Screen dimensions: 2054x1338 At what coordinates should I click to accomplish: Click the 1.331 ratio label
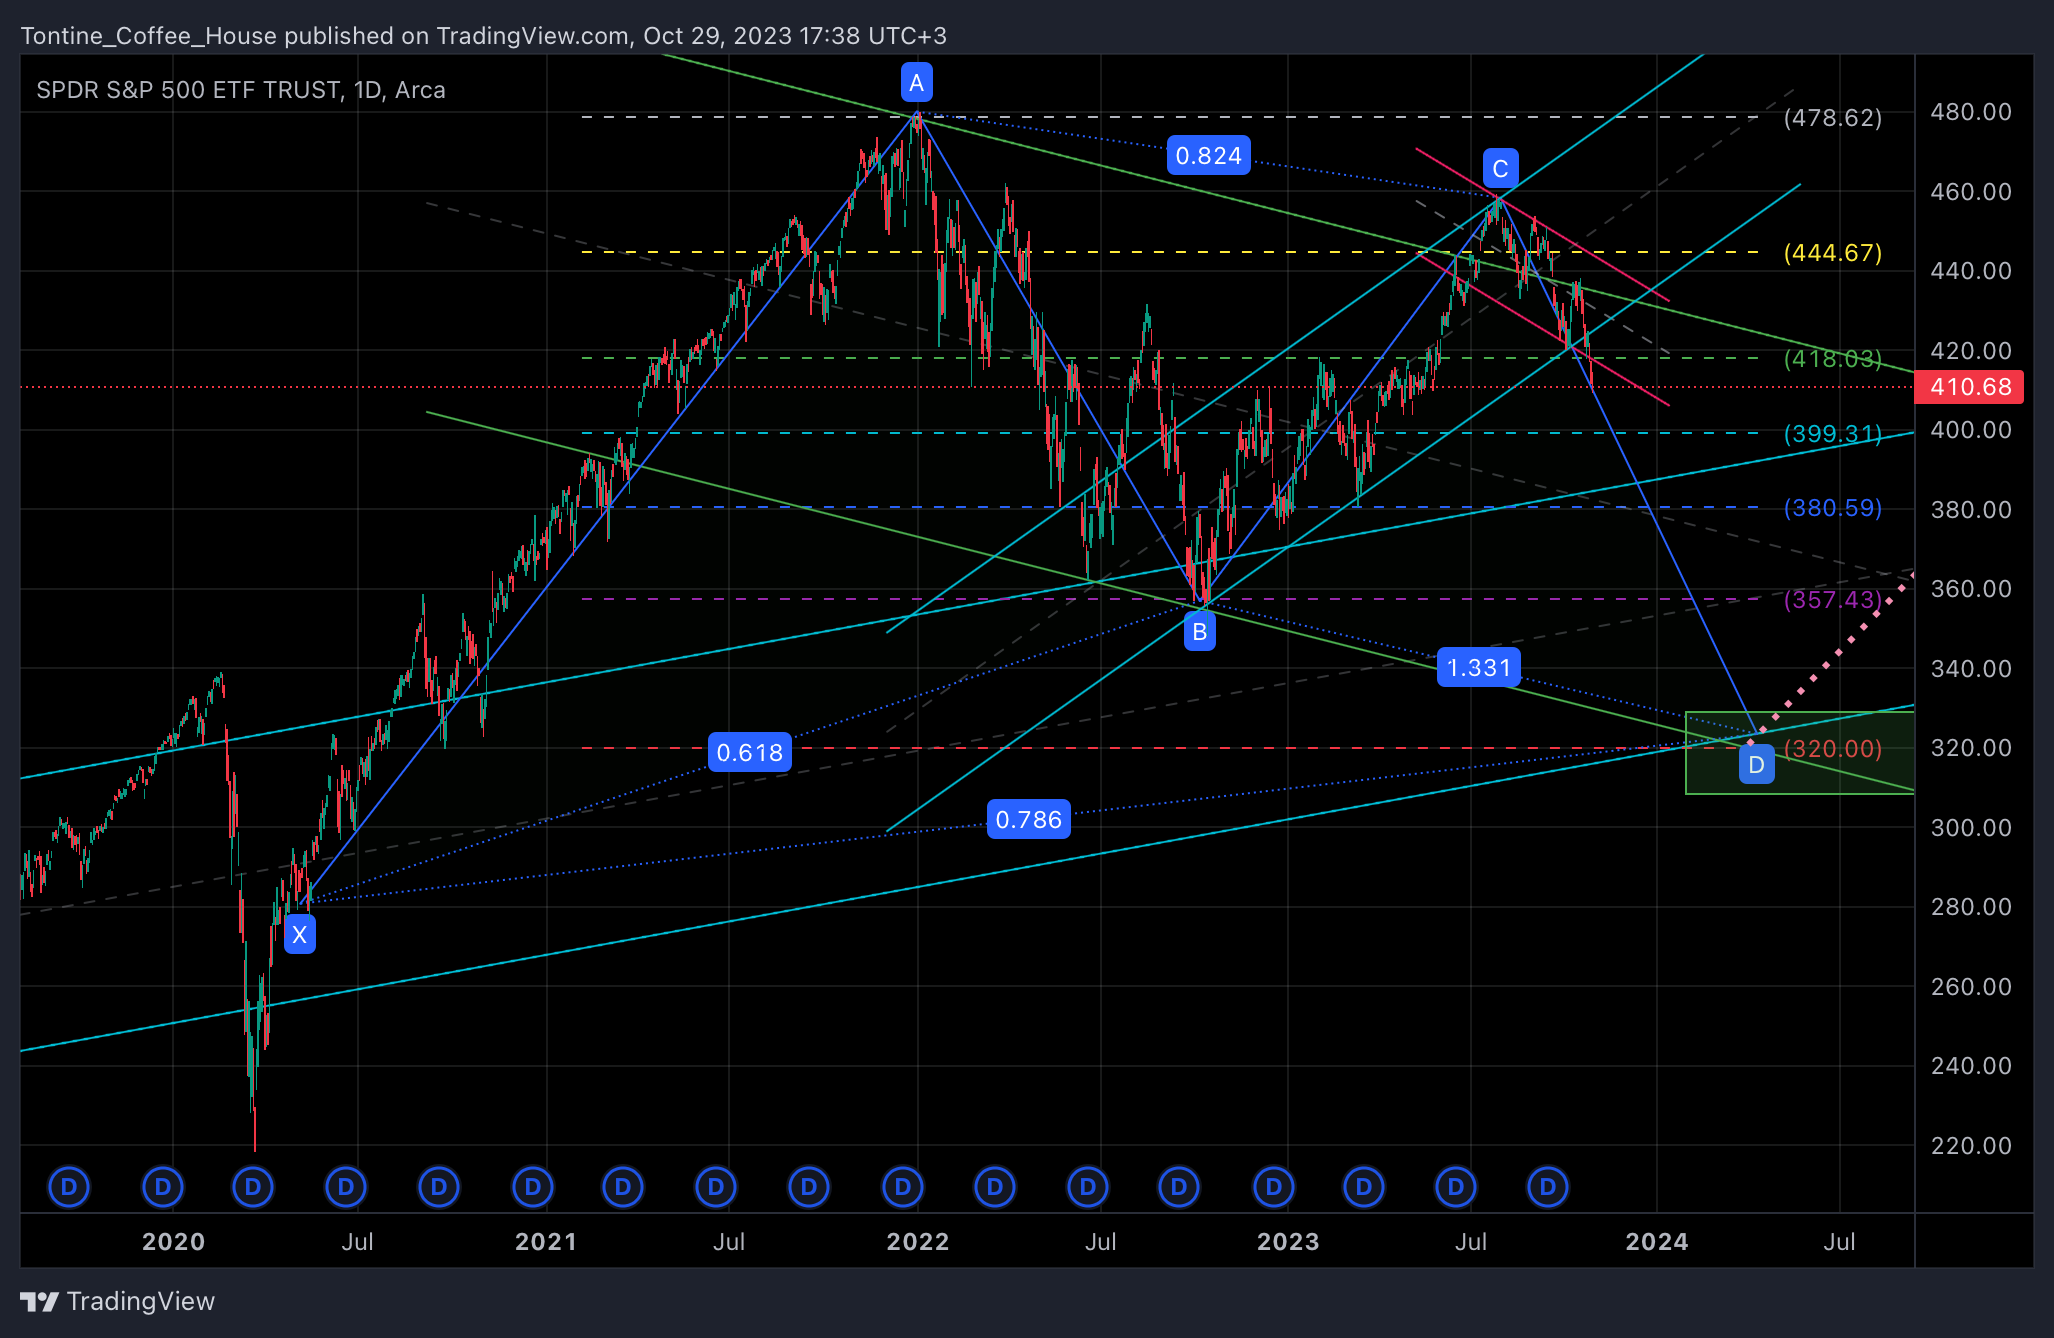[x=1478, y=667]
